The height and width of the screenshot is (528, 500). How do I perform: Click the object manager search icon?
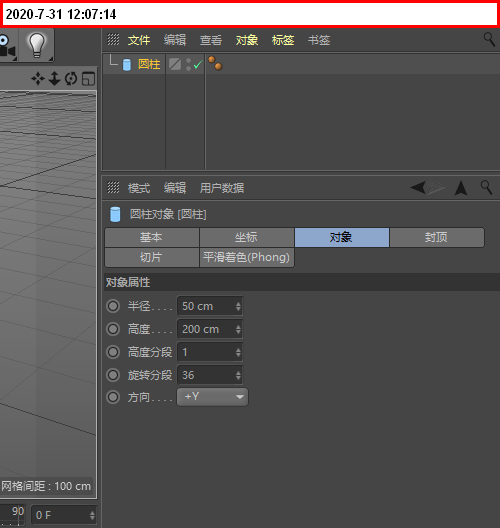click(489, 40)
